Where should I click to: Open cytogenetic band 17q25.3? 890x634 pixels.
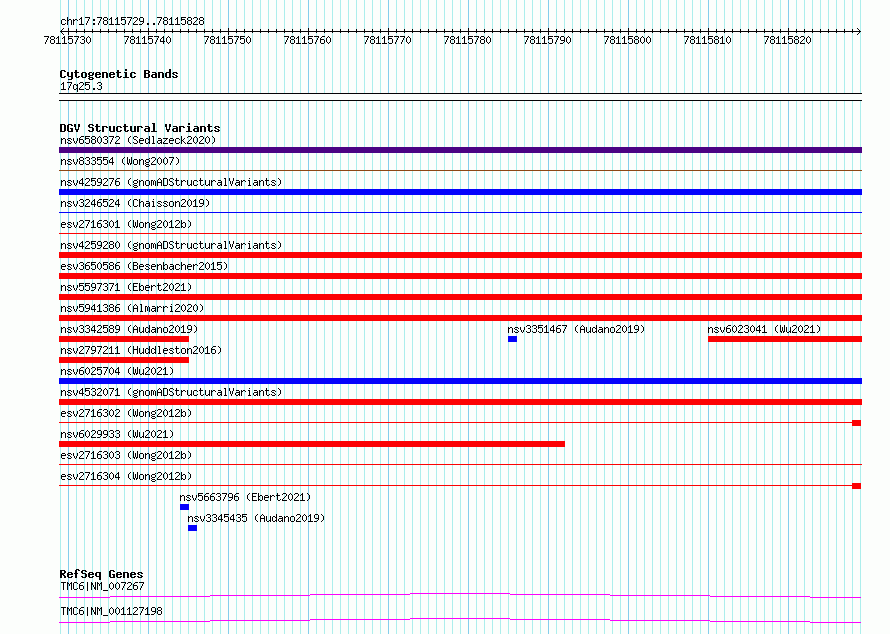81,86
